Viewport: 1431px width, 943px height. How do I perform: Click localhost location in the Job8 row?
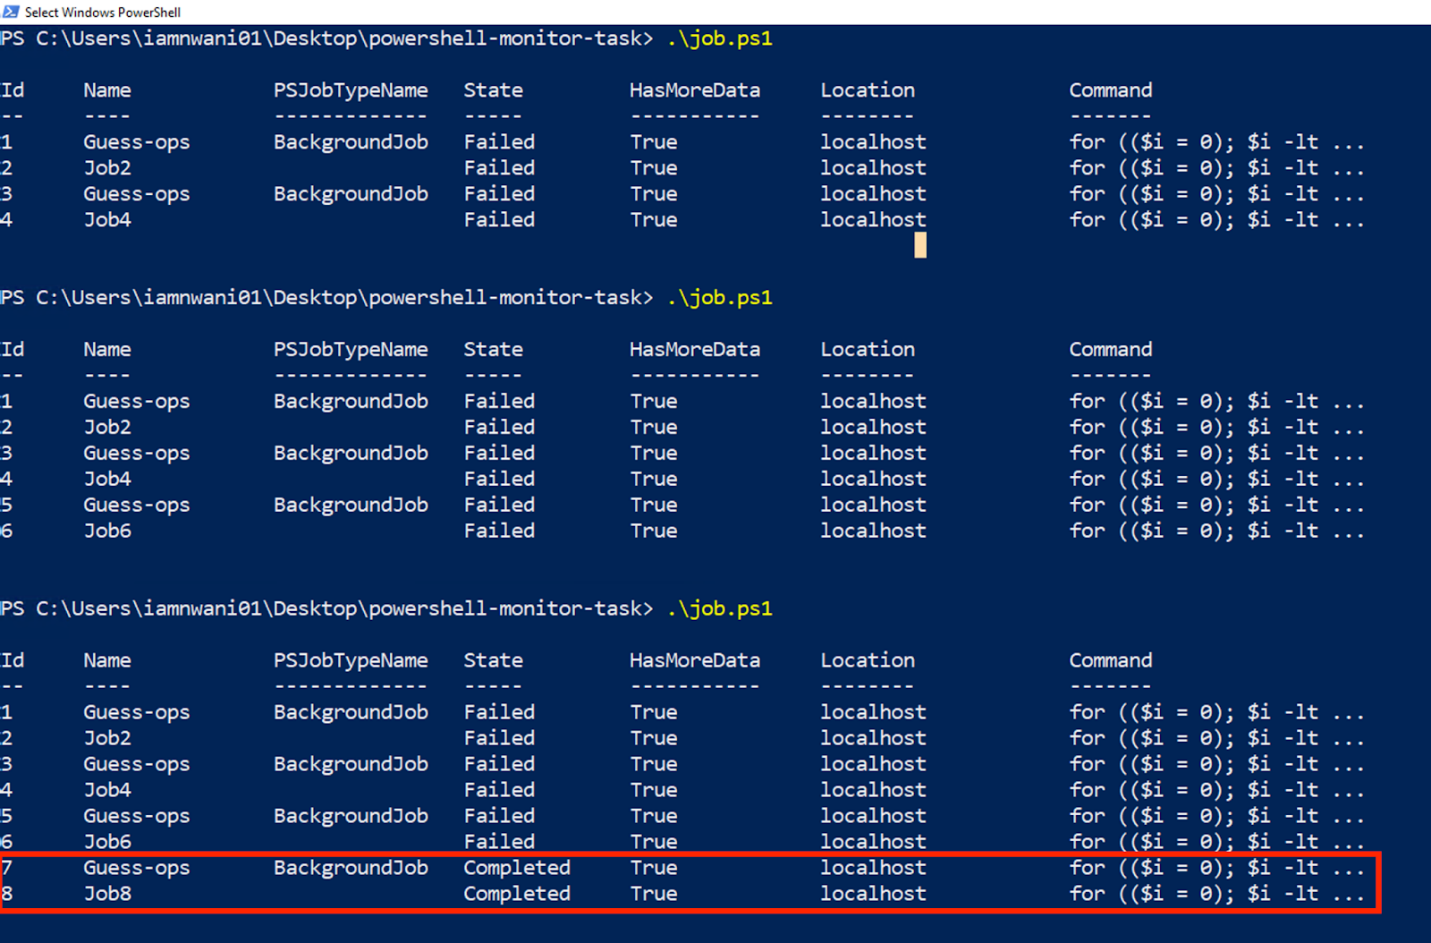873,894
